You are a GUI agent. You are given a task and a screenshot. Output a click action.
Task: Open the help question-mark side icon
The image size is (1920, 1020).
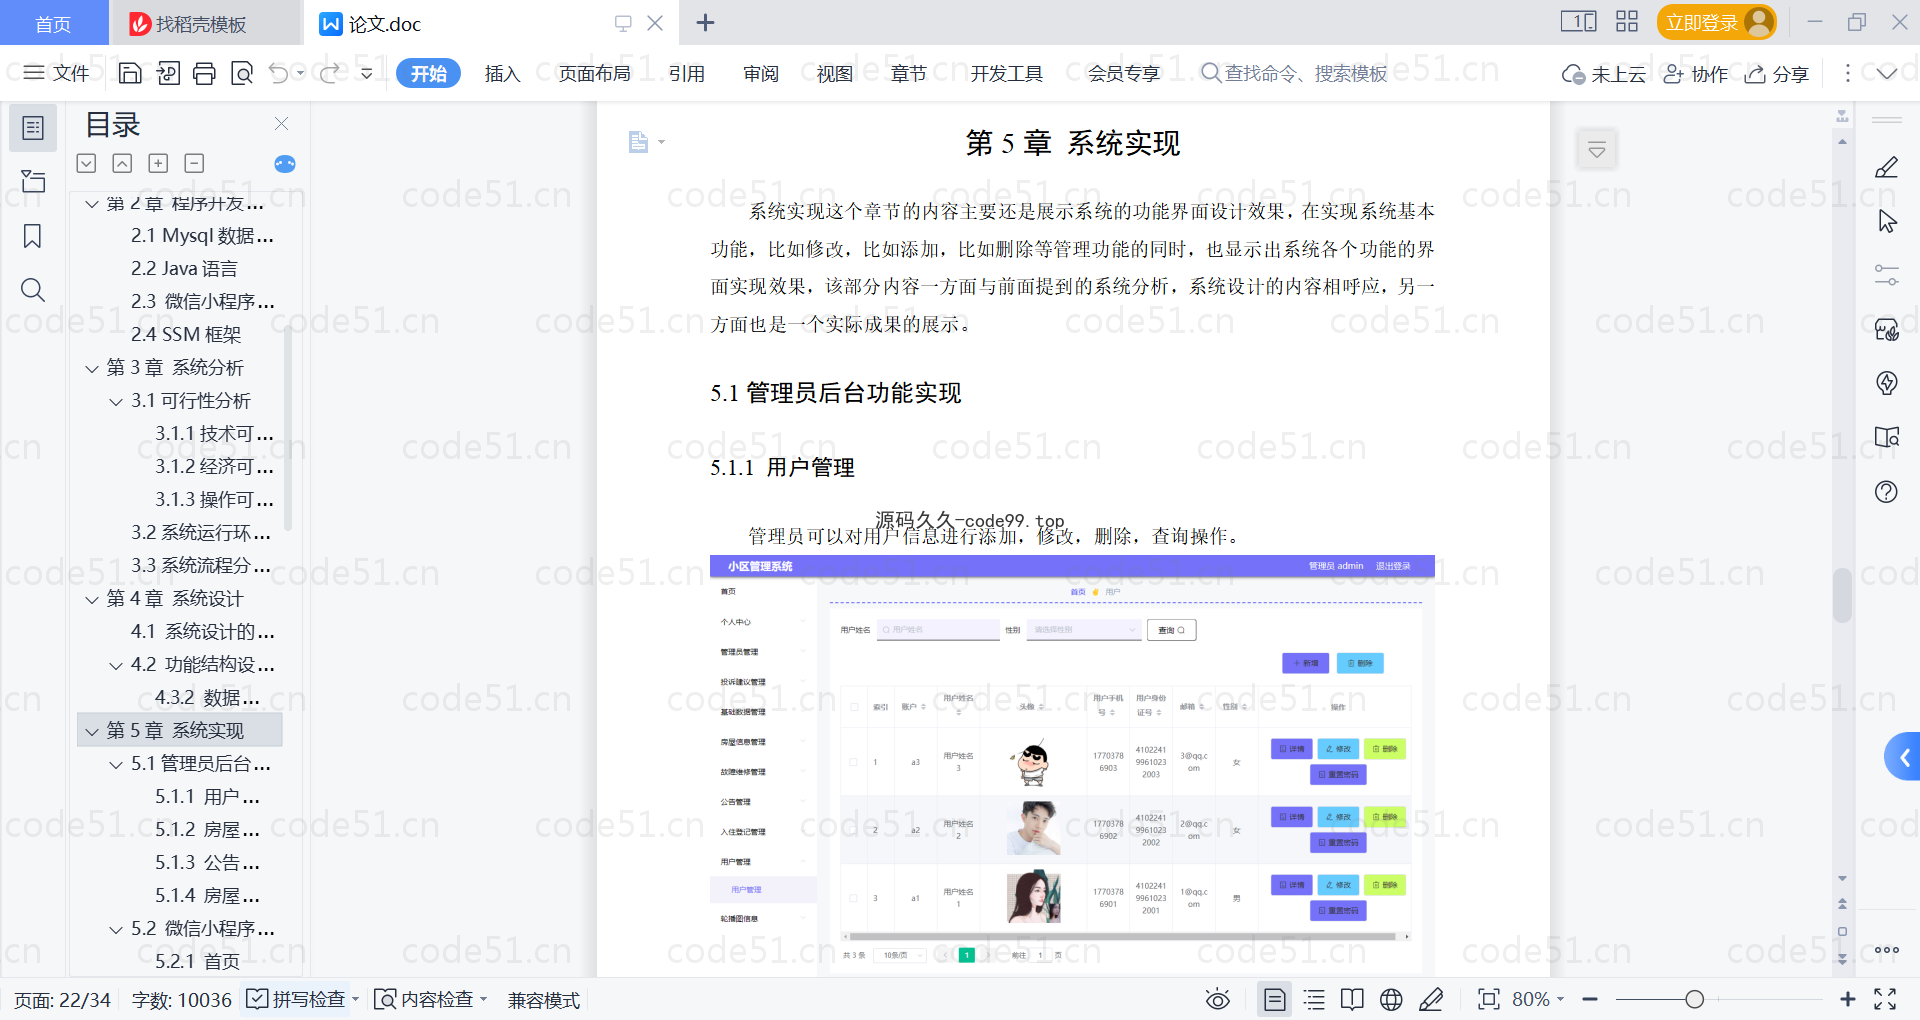point(1886,491)
